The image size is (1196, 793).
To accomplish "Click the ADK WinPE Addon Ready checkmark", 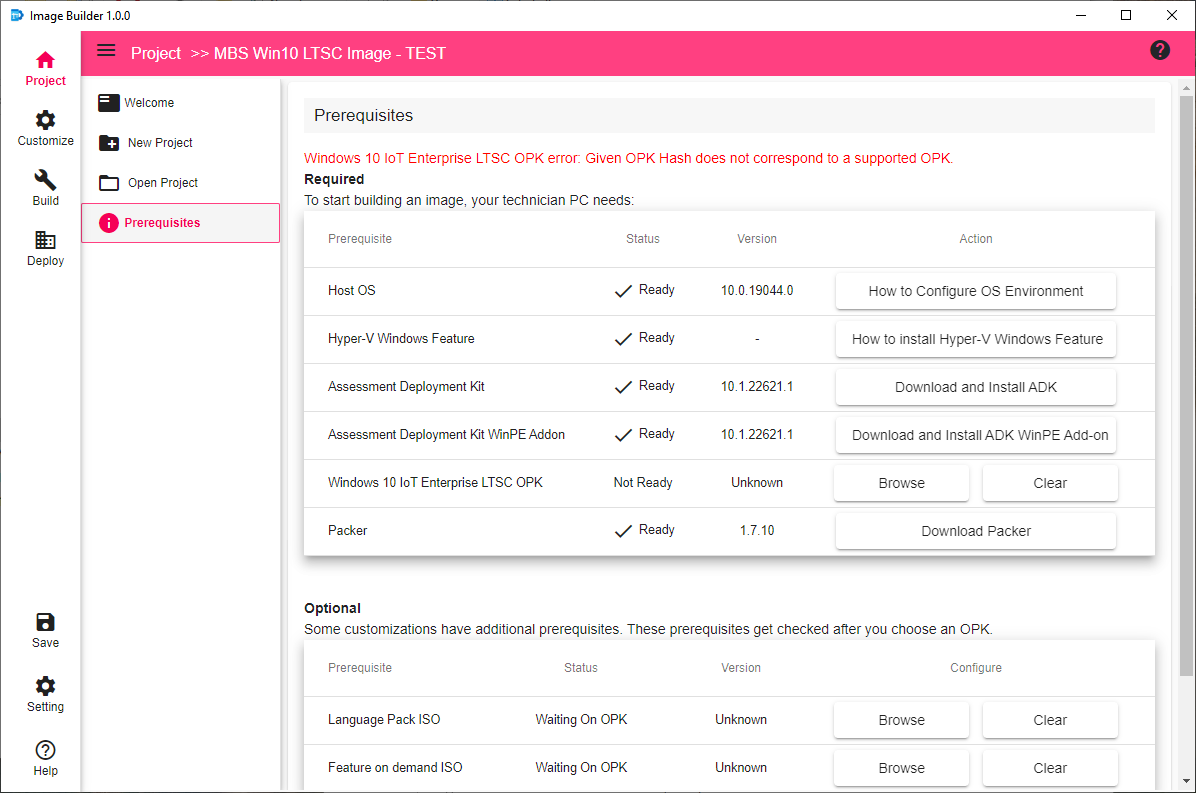I will pyautogui.click(x=623, y=435).
